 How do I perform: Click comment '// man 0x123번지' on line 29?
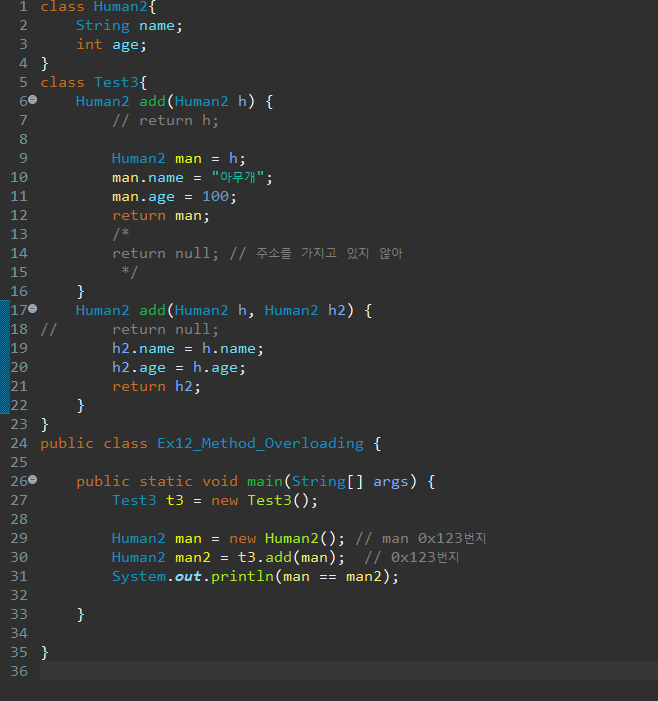[421, 538]
